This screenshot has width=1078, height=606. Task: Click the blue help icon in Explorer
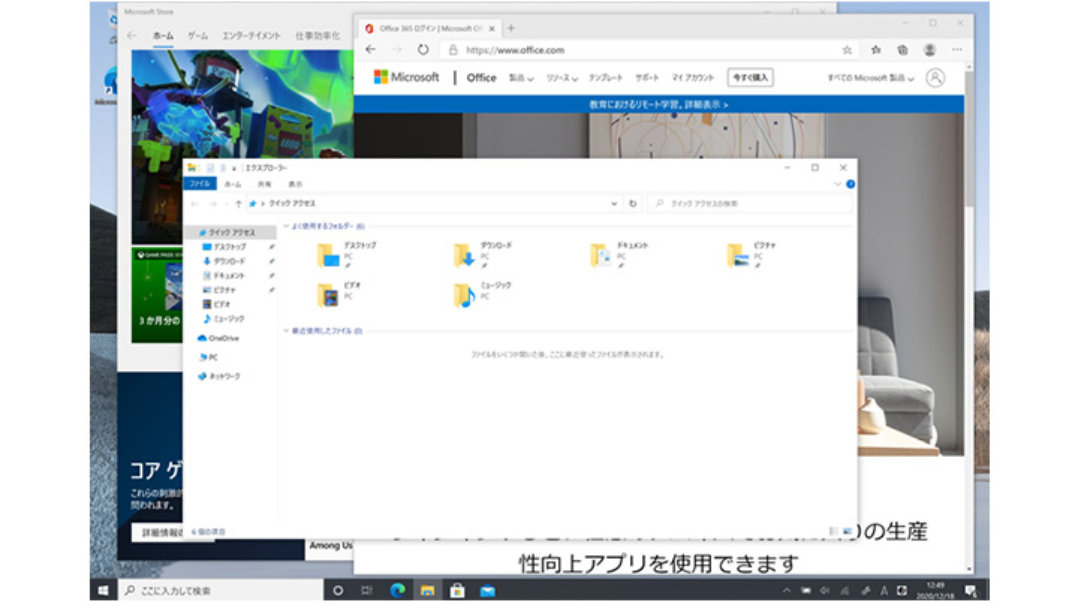(x=850, y=184)
